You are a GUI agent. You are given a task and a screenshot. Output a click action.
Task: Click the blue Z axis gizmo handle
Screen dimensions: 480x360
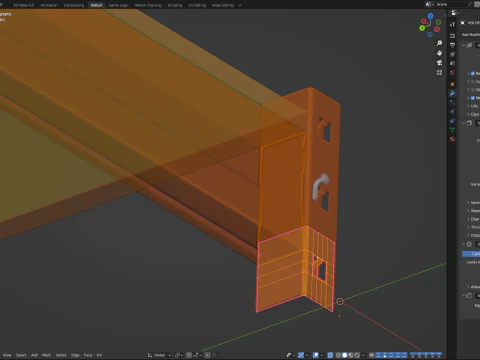coord(430,16)
